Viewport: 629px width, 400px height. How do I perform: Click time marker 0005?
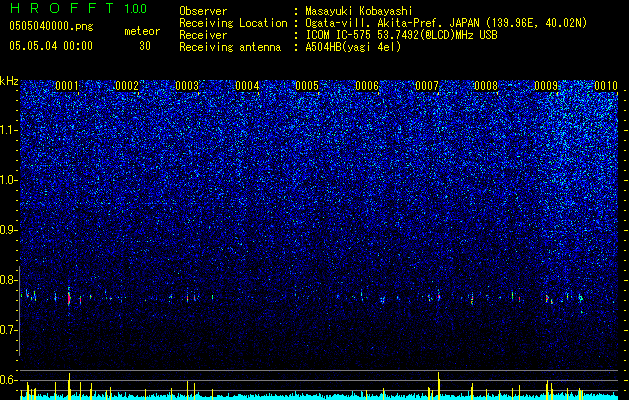pos(307,86)
